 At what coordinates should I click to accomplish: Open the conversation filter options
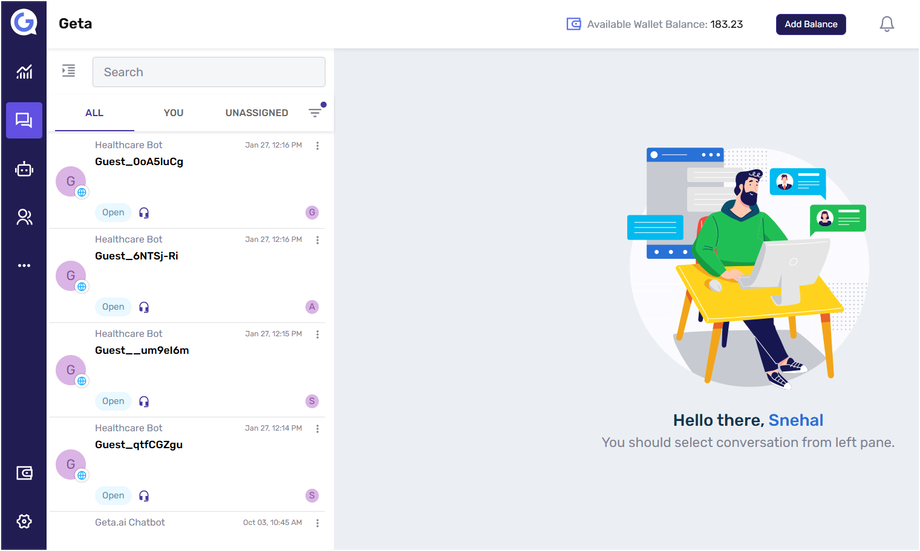[315, 113]
